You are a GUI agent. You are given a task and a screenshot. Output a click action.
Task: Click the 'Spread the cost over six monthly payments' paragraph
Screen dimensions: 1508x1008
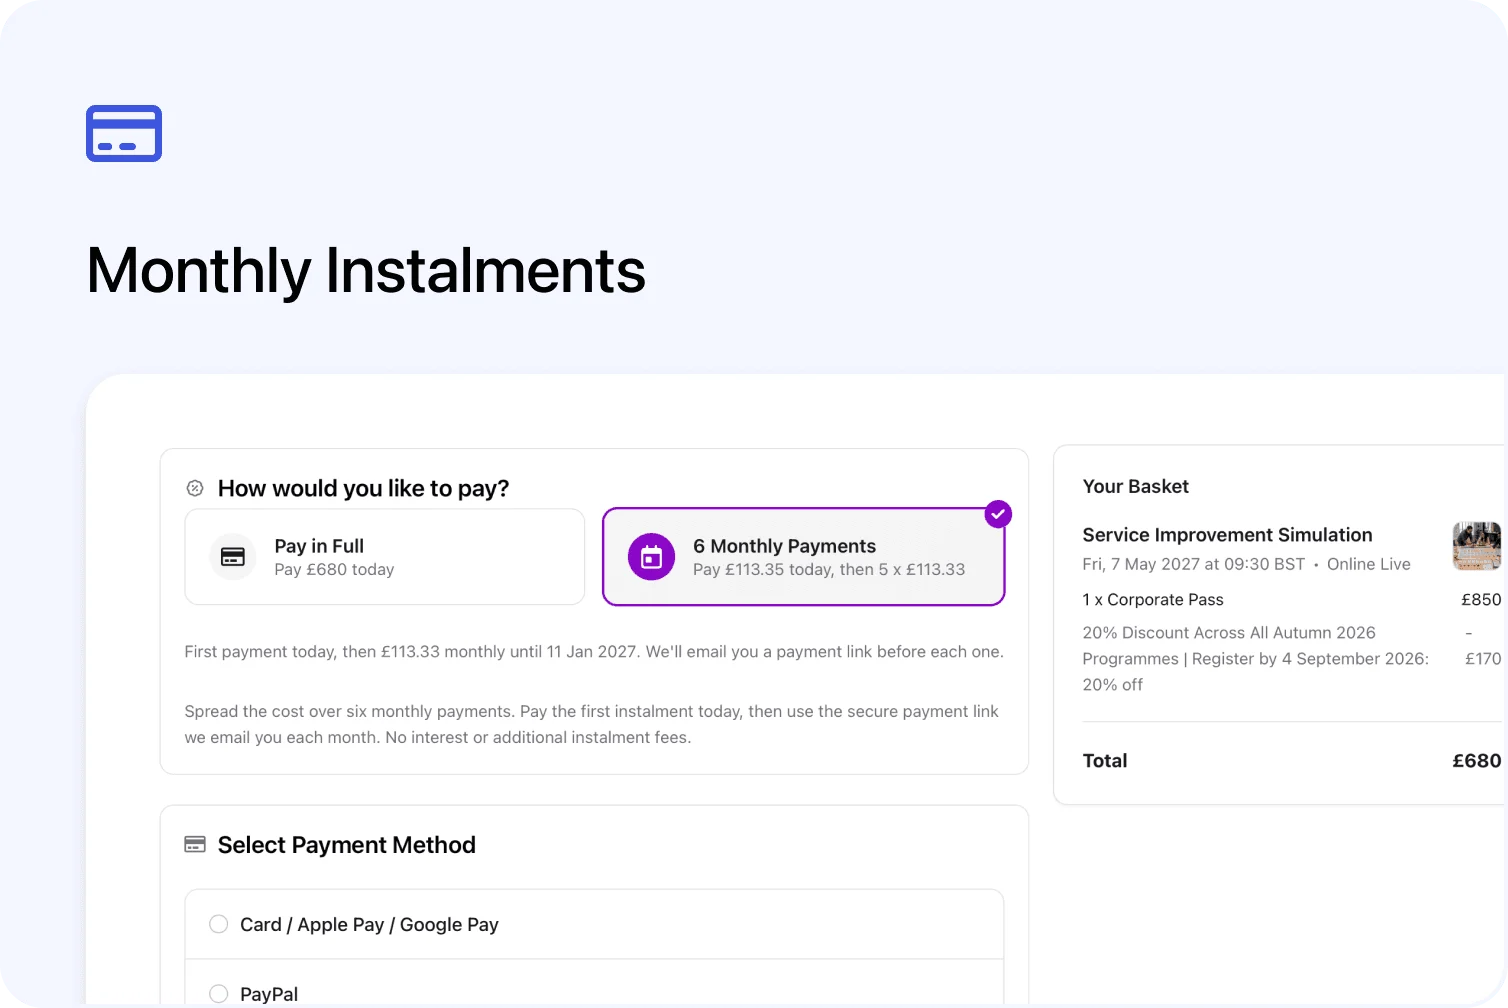(591, 724)
